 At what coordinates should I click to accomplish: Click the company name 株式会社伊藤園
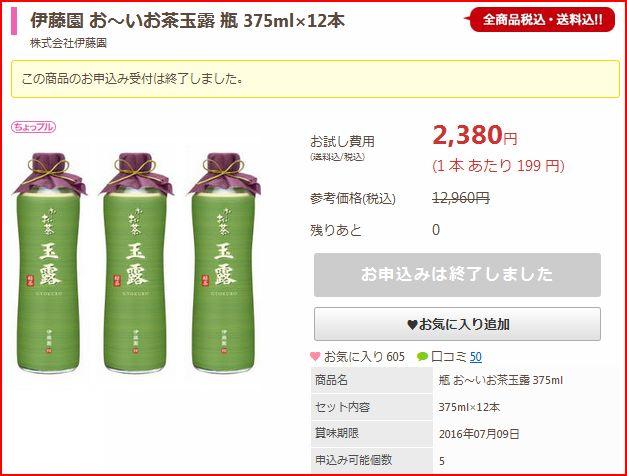point(68,43)
